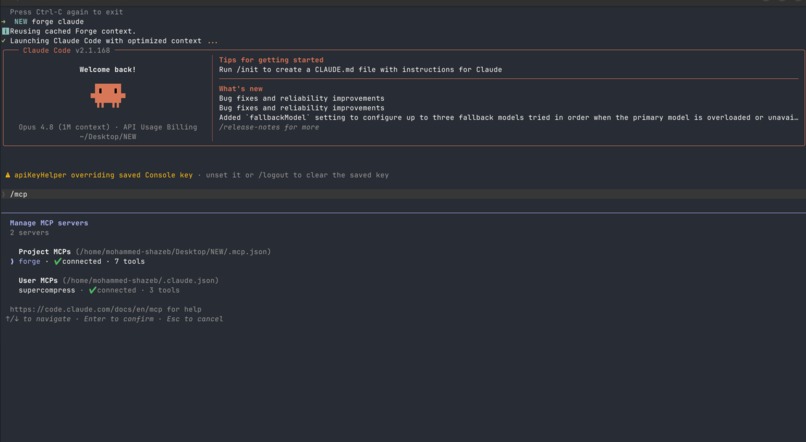
Task: Click the fallbackModel setting release note line
Action: (508, 118)
